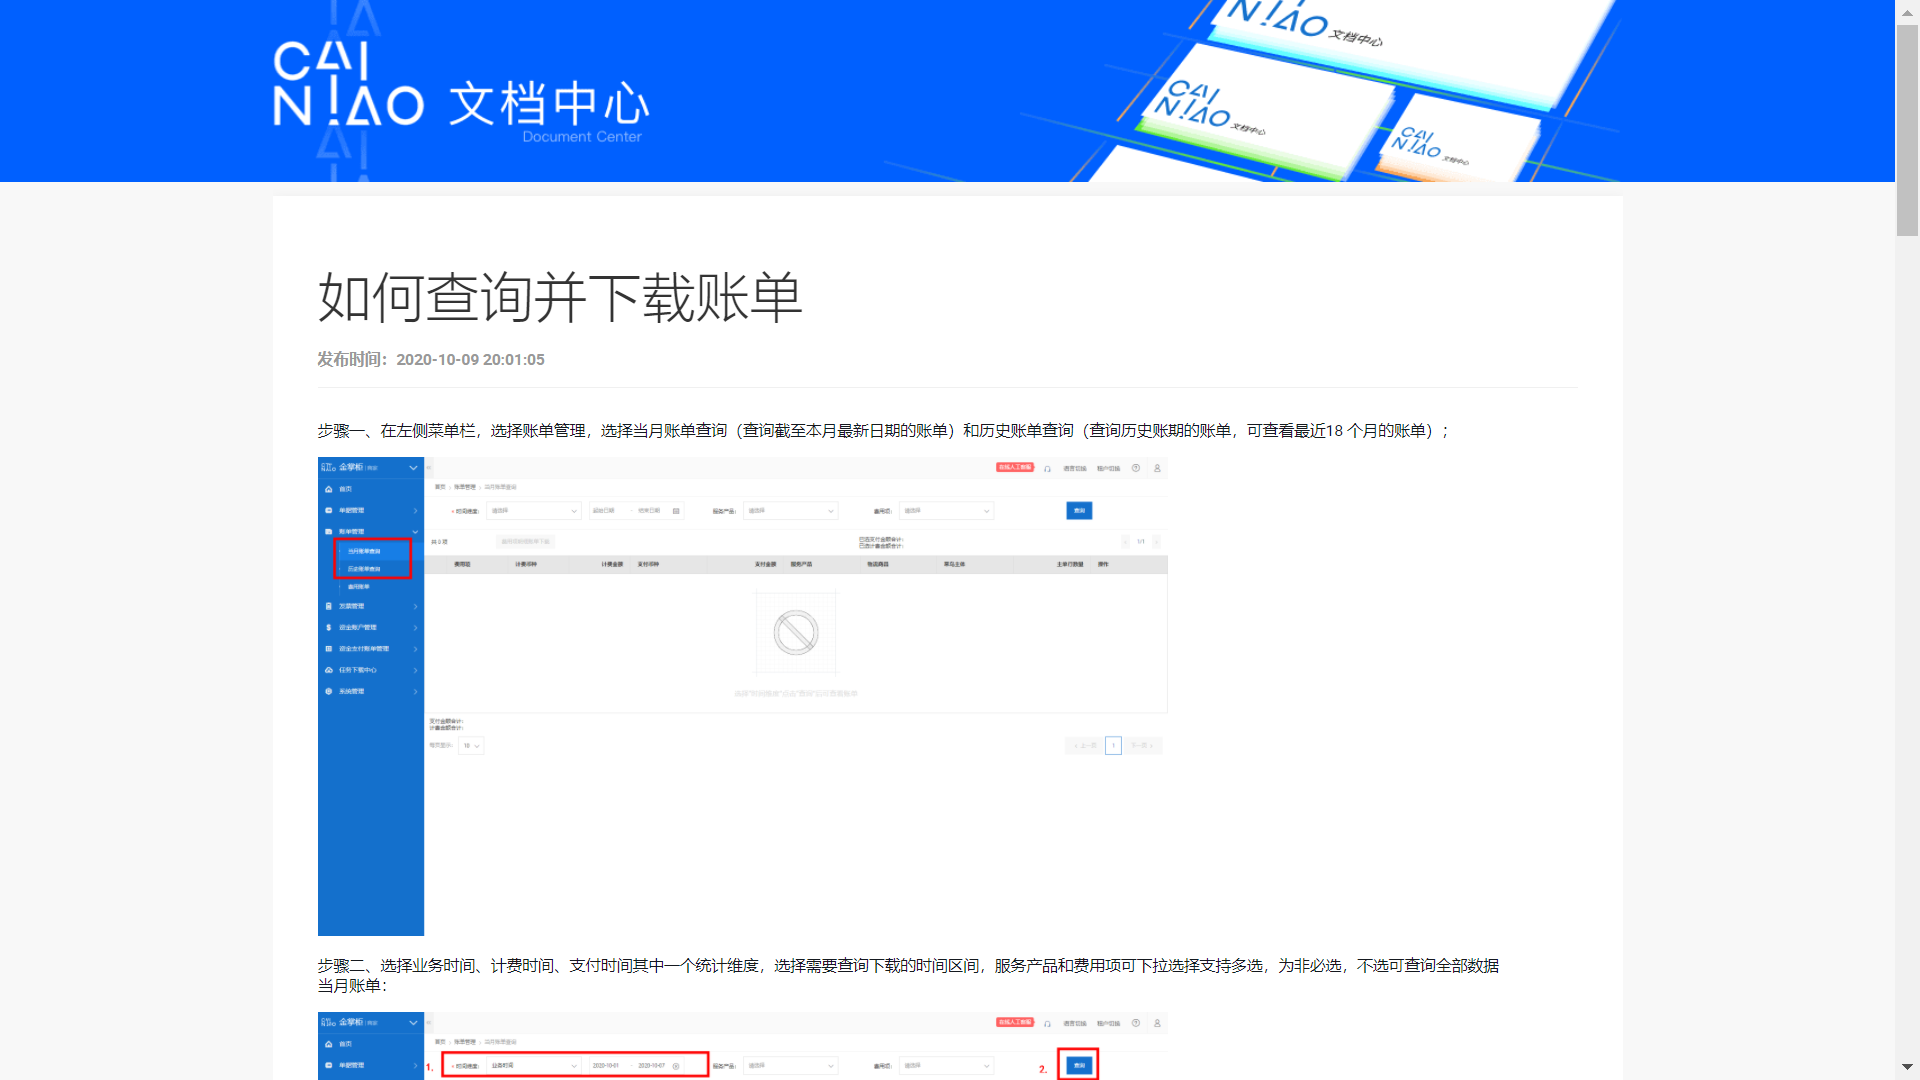Click the Document Center subtitle in banner
This screenshot has width=1920, height=1080.
(x=582, y=137)
